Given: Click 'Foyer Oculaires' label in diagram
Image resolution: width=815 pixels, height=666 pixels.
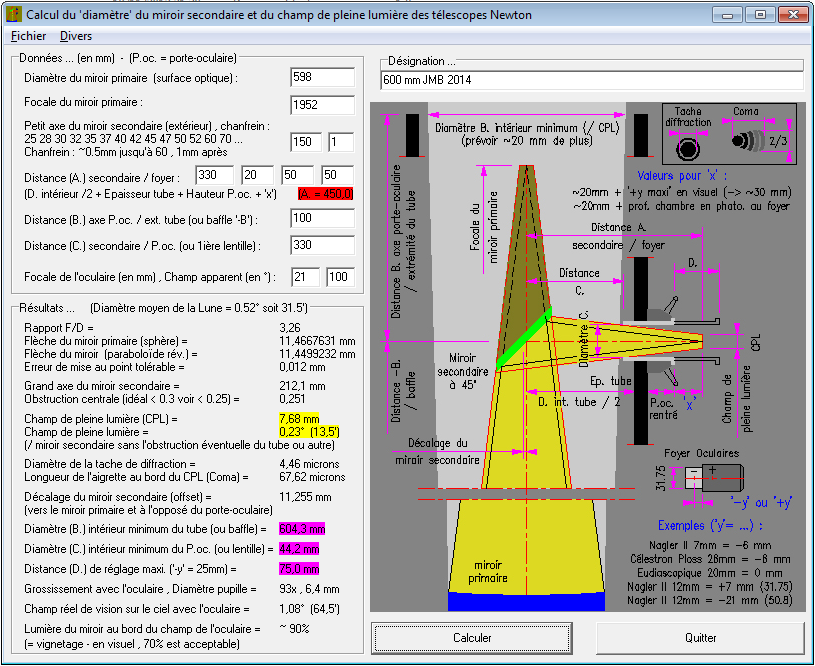Looking at the screenshot, I should pyautogui.click(x=701, y=453).
